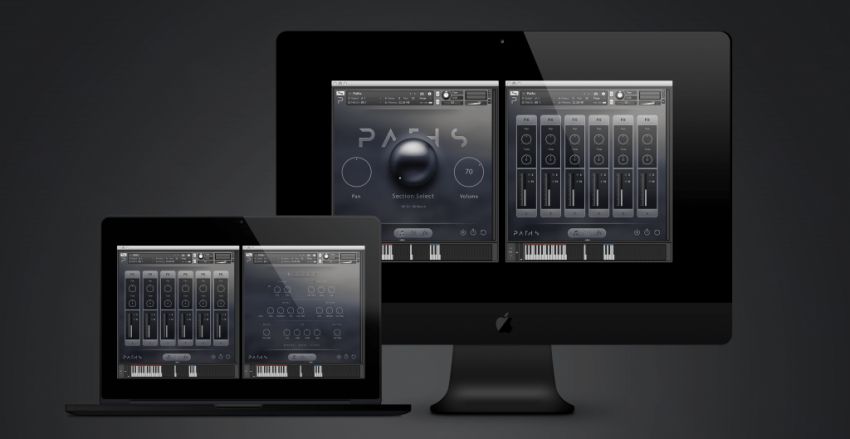Click bottom button of second channel in iMac mixer

click(550, 214)
